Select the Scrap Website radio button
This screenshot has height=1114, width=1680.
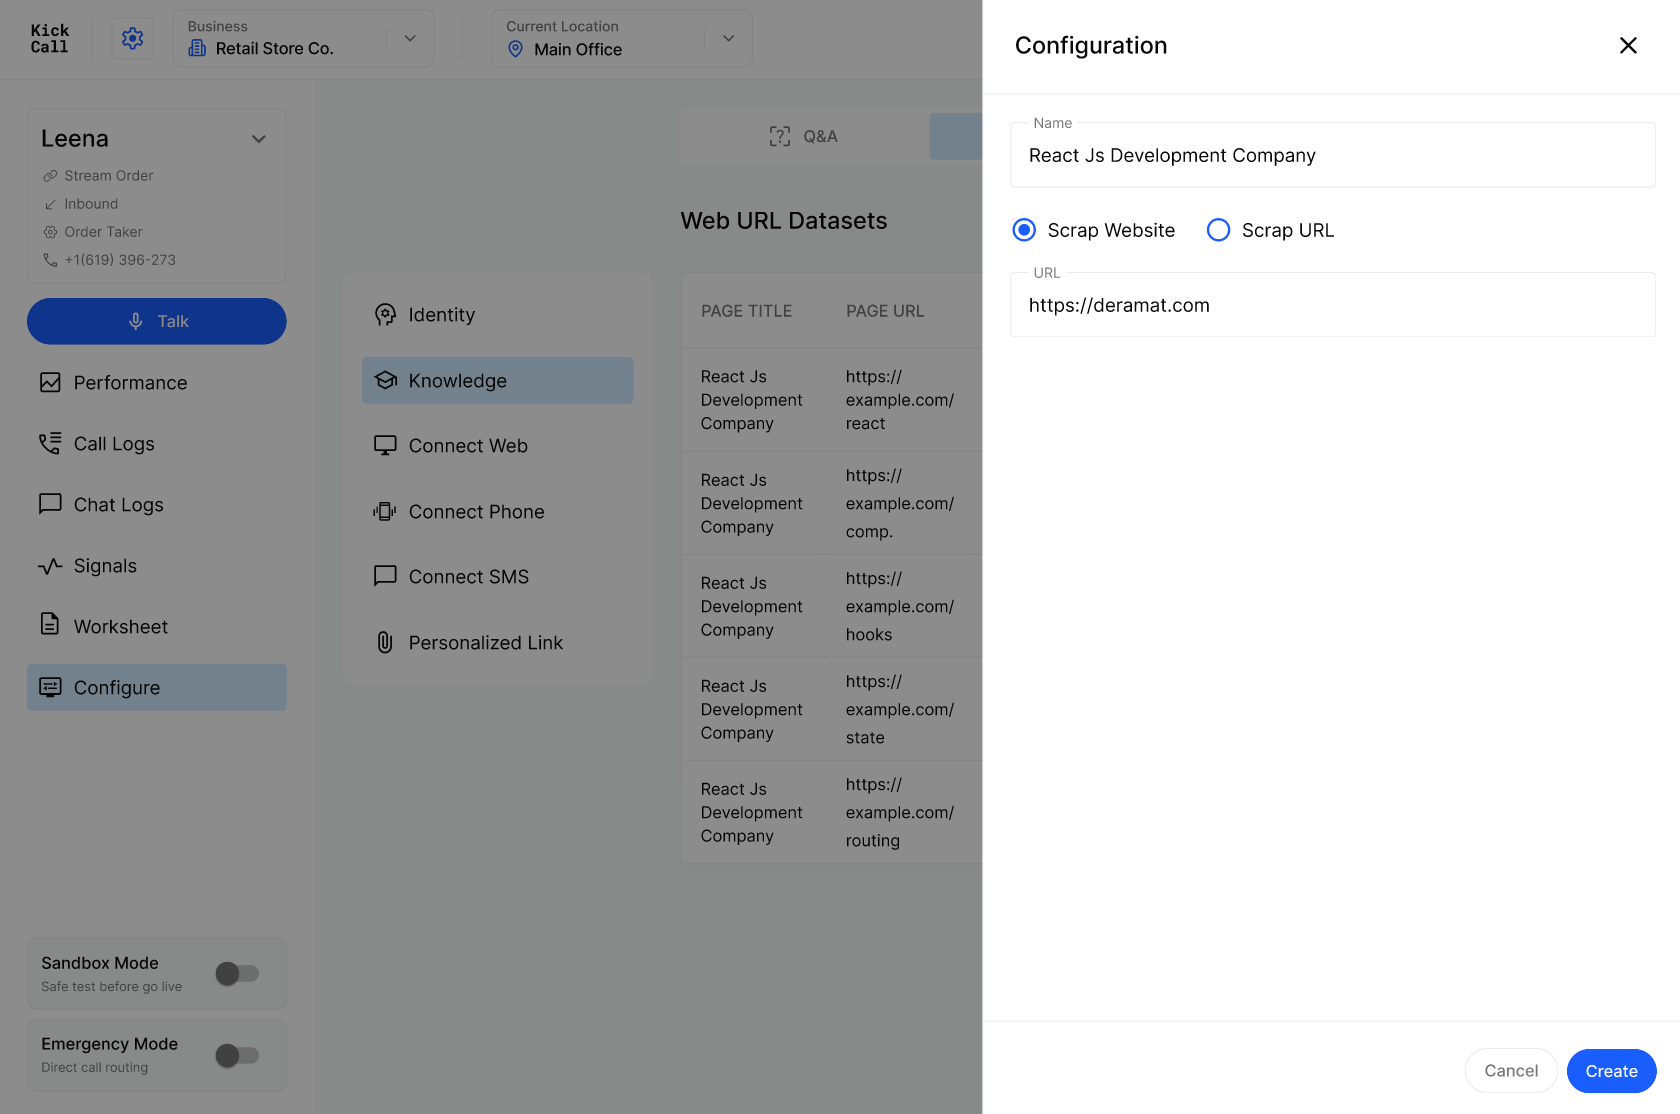[x=1024, y=230]
